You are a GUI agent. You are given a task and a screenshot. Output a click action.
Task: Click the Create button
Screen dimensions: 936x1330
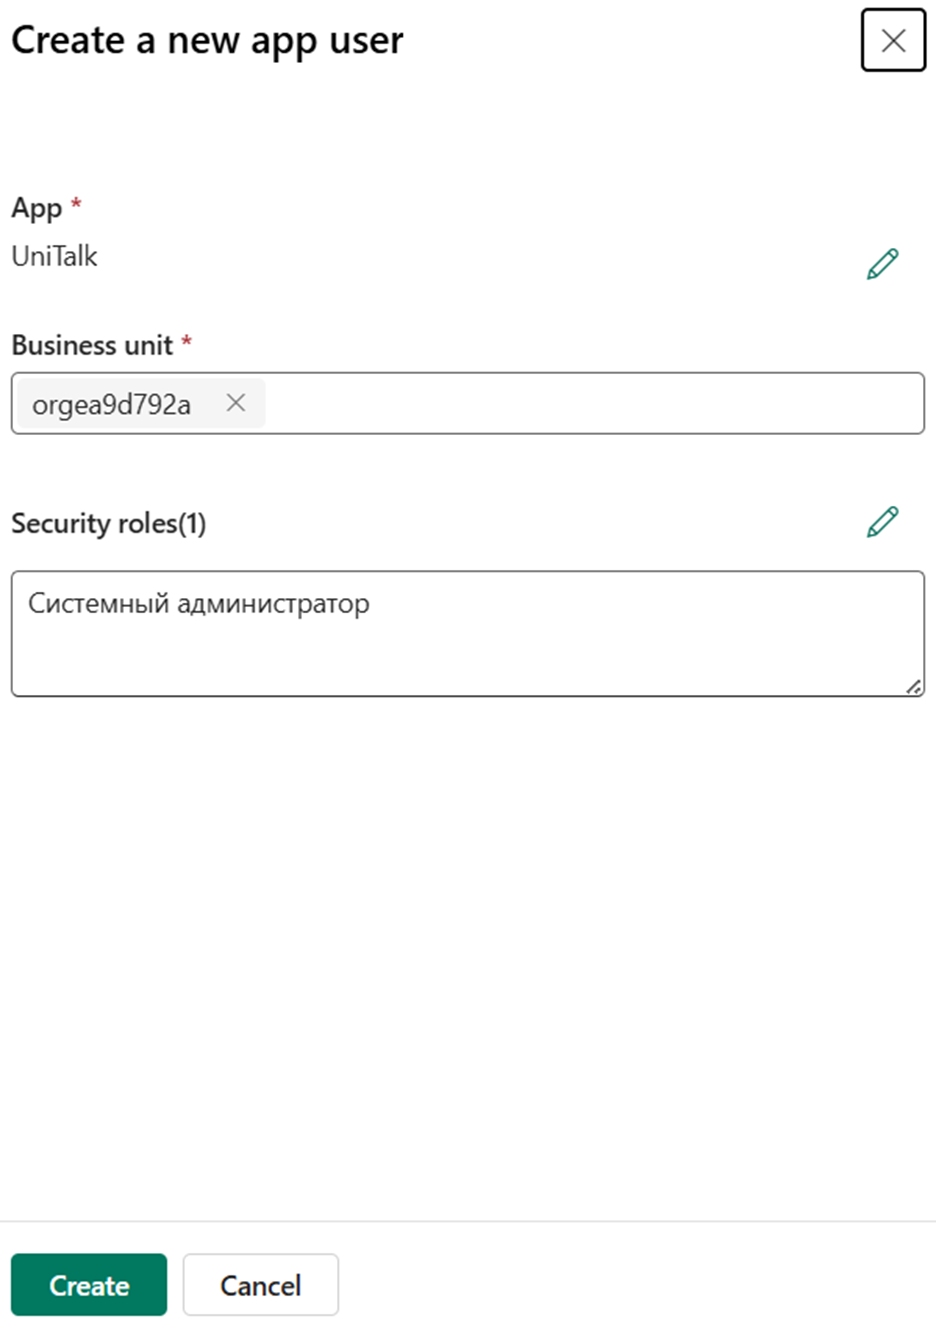(x=89, y=1285)
